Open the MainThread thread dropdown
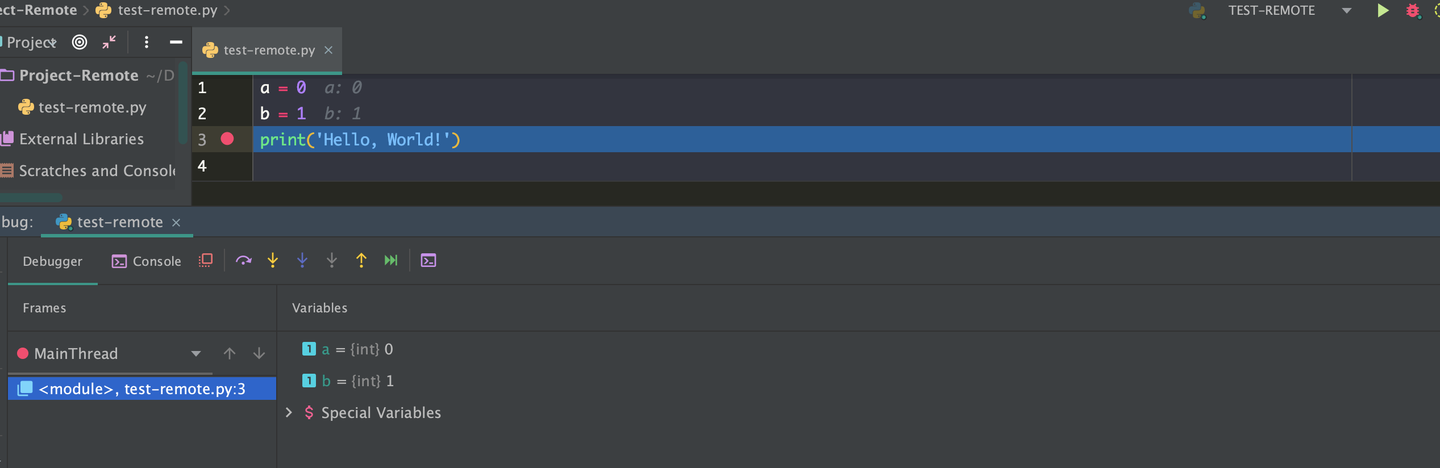The image size is (1440, 468). pos(196,354)
